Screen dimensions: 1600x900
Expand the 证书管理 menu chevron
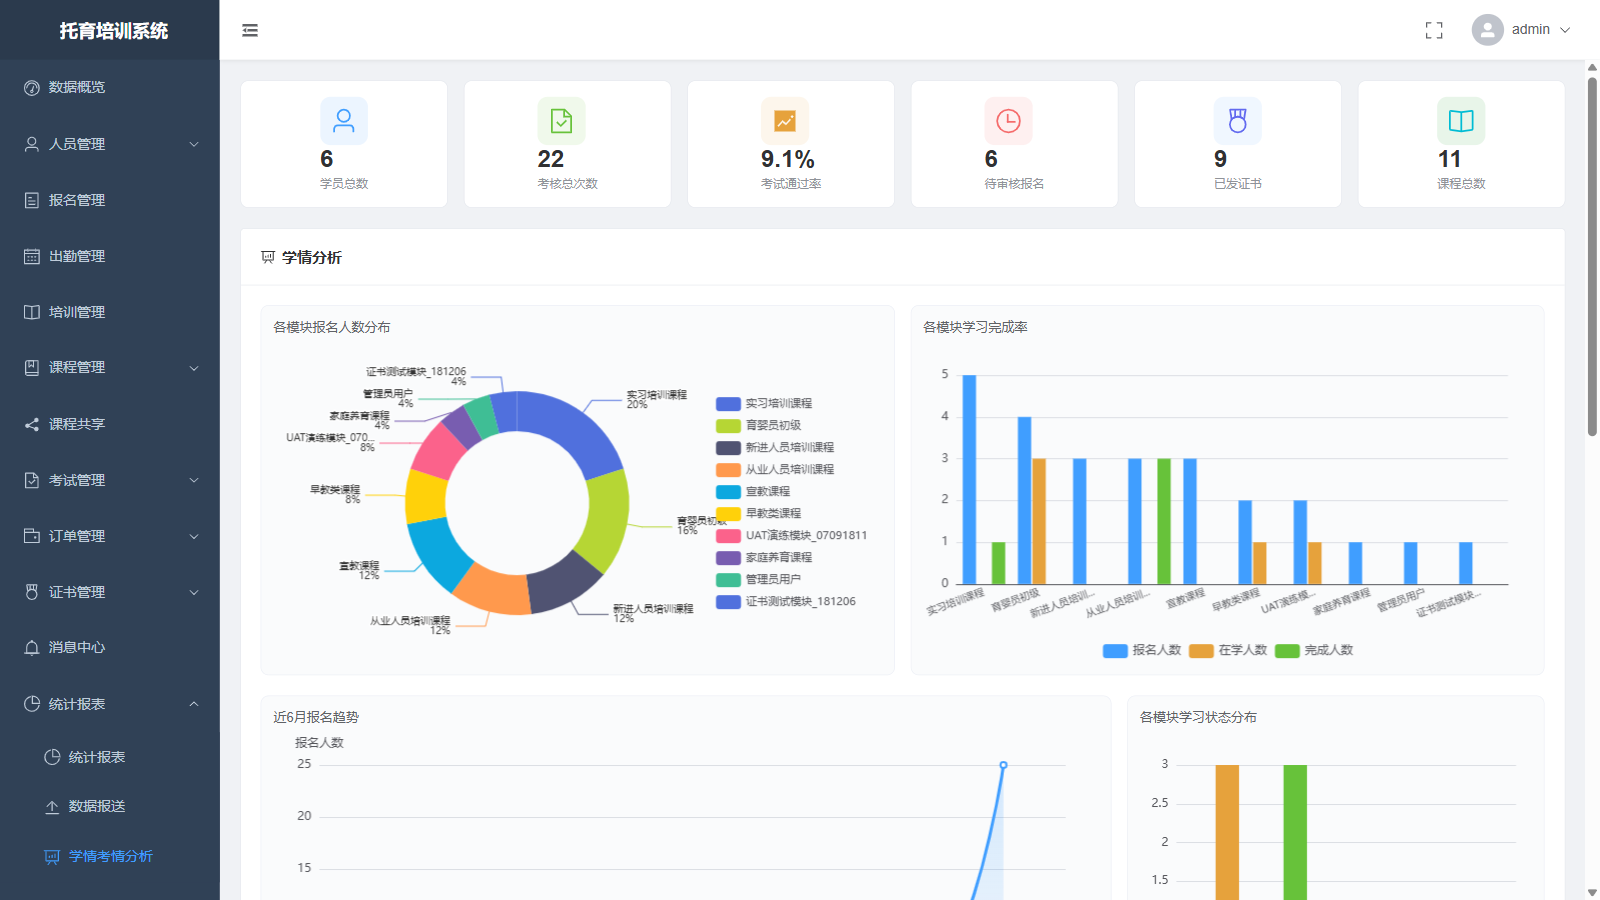click(194, 592)
